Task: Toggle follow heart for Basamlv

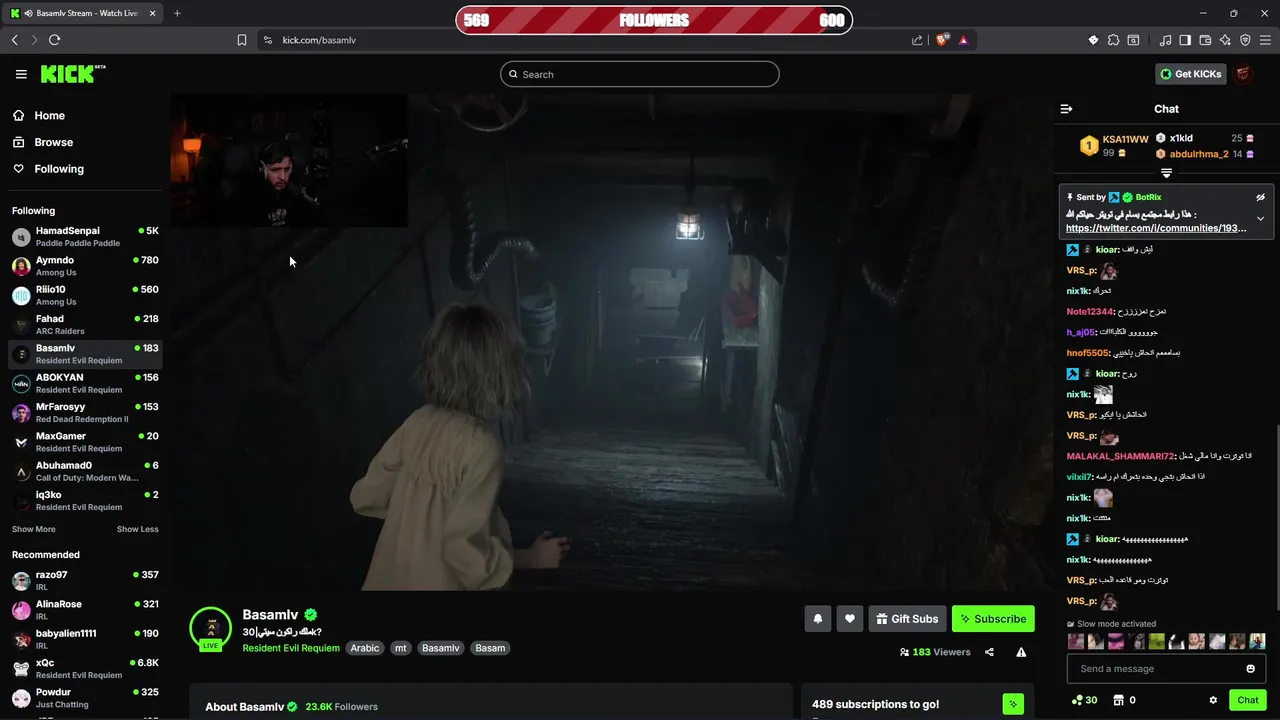Action: [850, 619]
